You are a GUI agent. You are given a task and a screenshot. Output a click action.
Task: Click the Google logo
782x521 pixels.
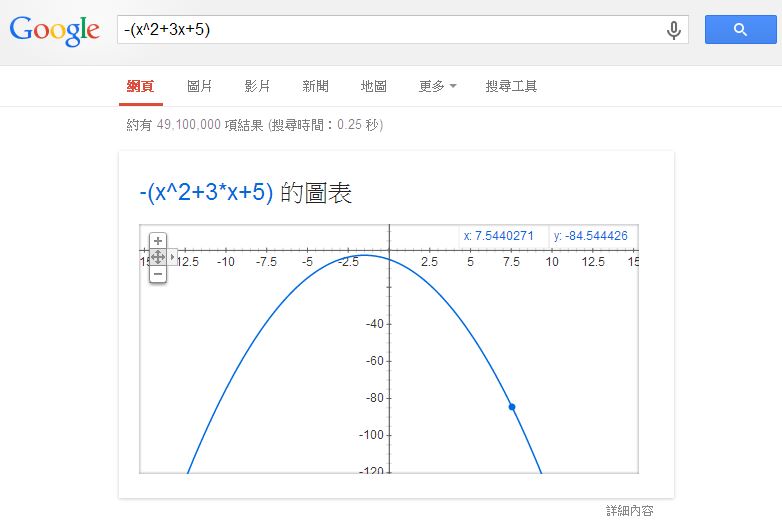(x=55, y=30)
